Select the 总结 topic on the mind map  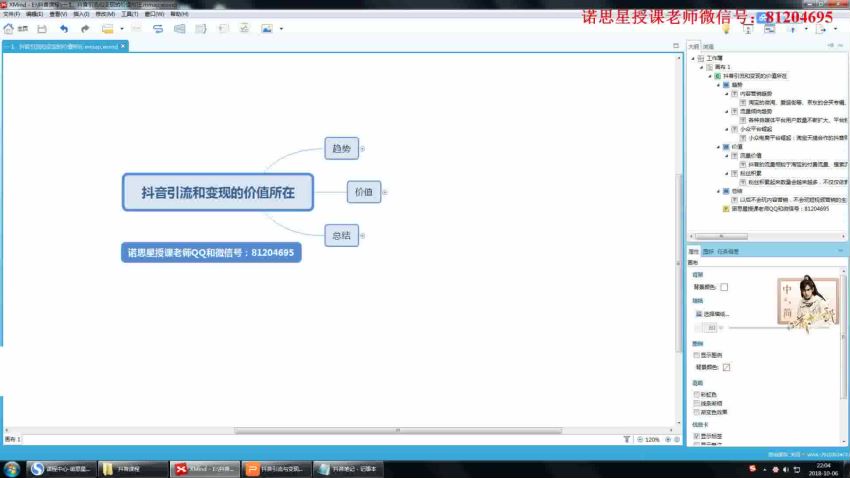(x=340, y=235)
